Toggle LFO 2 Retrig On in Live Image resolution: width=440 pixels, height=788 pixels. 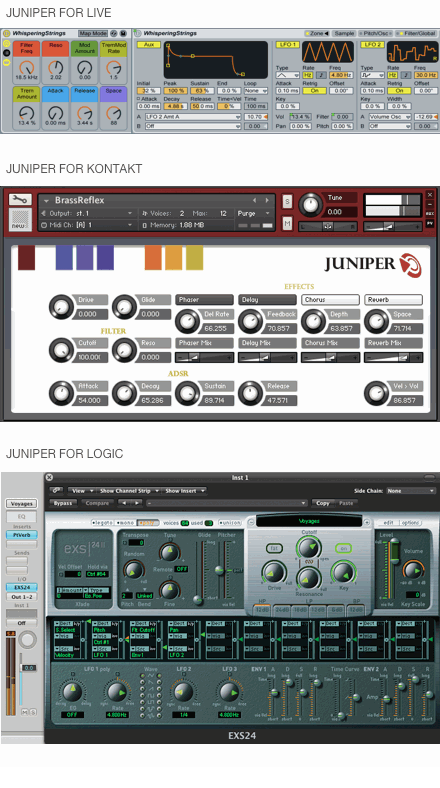[399, 91]
